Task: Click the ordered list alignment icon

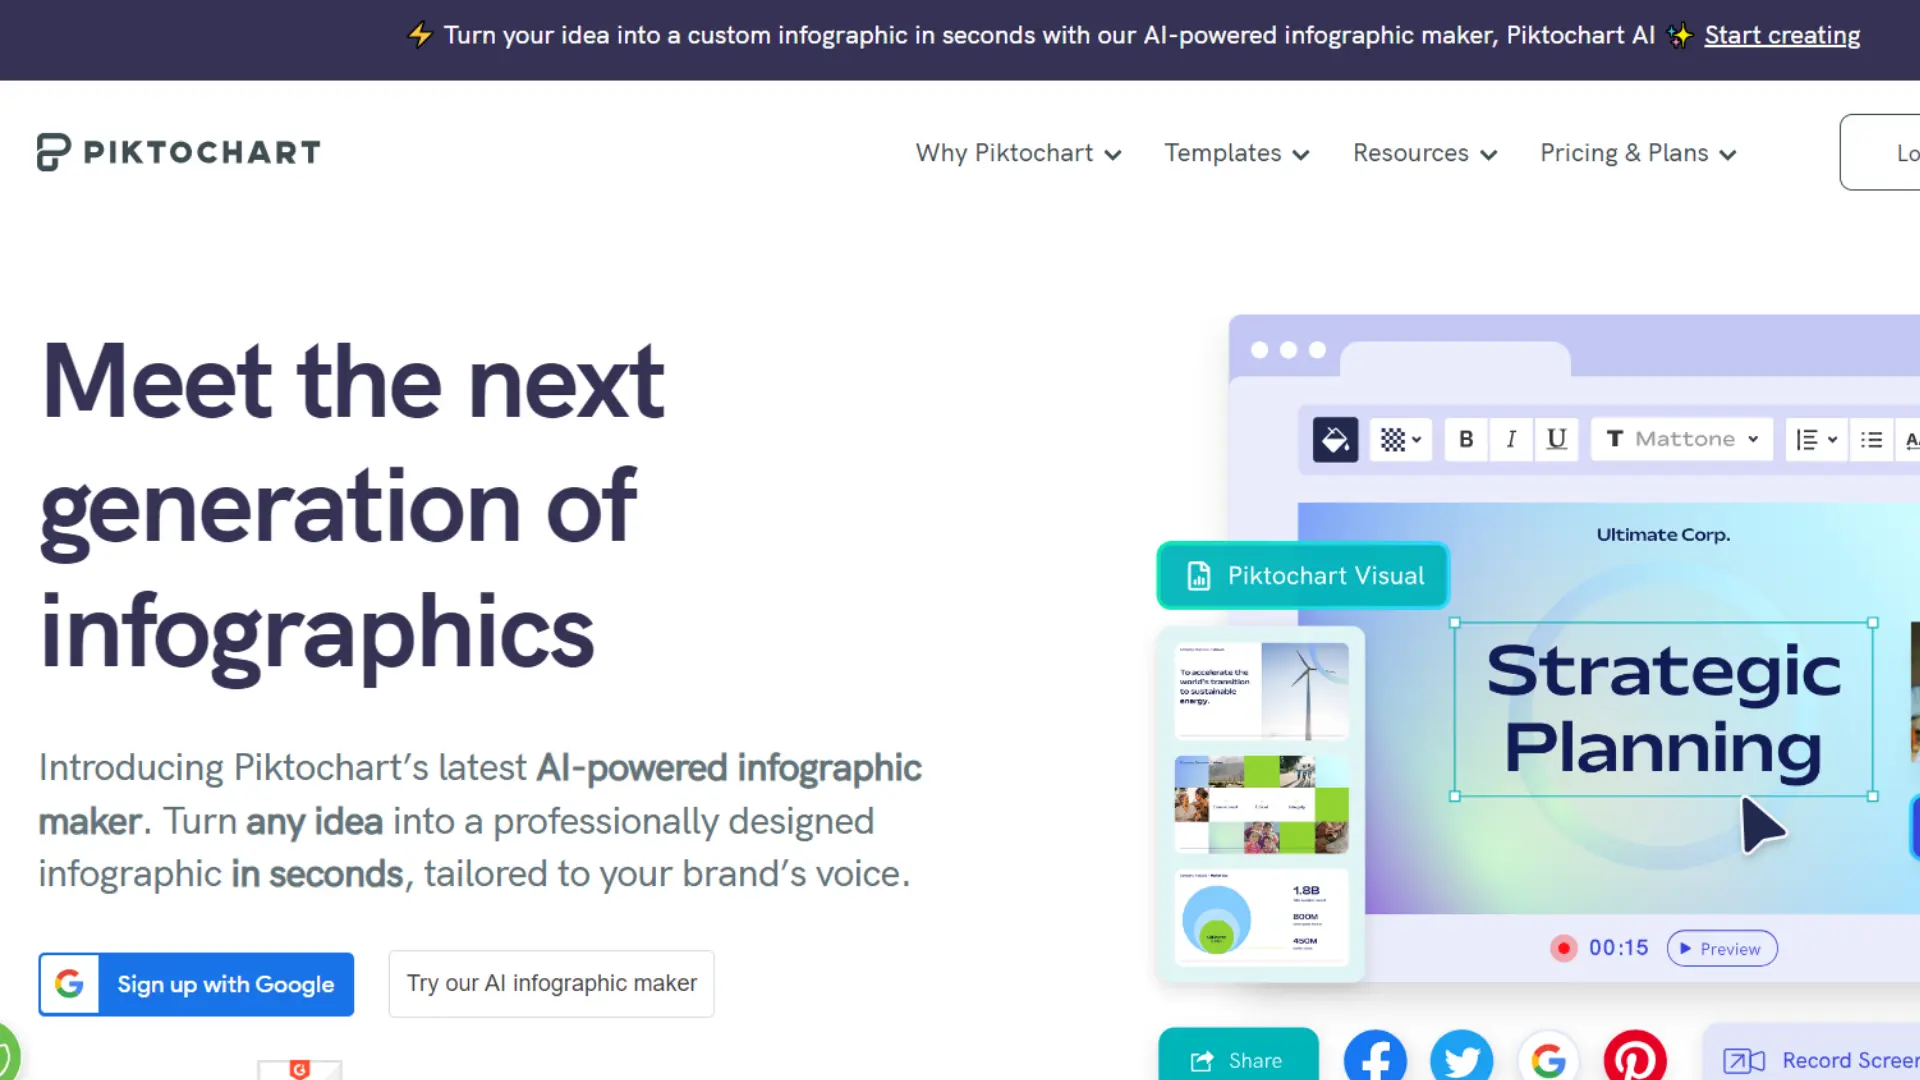Action: click(1813, 439)
